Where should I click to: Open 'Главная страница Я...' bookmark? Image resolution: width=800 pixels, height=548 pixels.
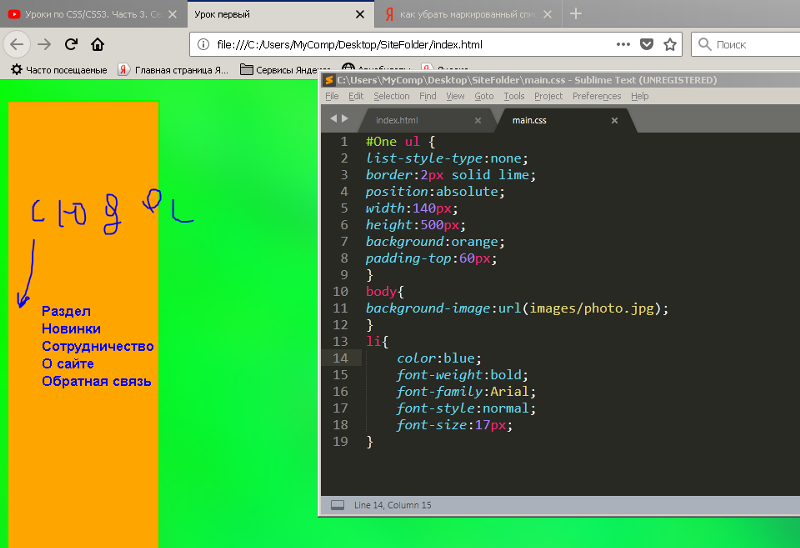tap(173, 70)
